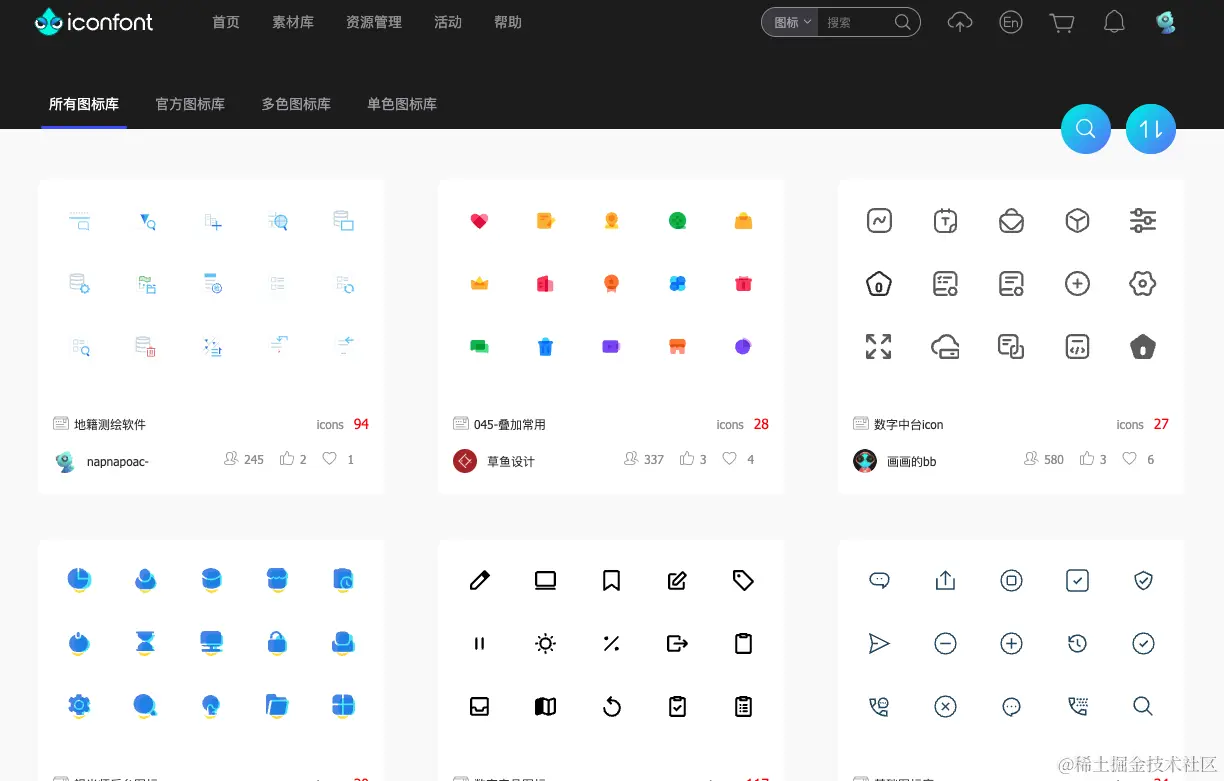The height and width of the screenshot is (781, 1224).
Task: Select the pause icon in black icon set
Action: pos(479,643)
